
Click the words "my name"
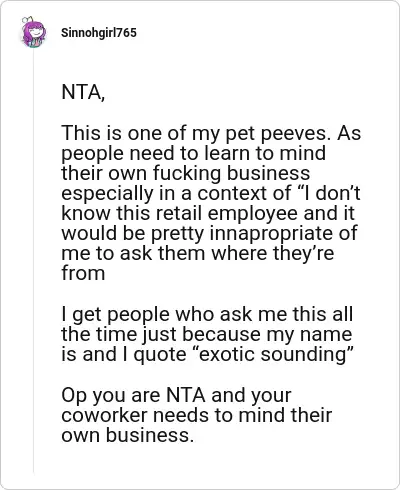[309, 334]
